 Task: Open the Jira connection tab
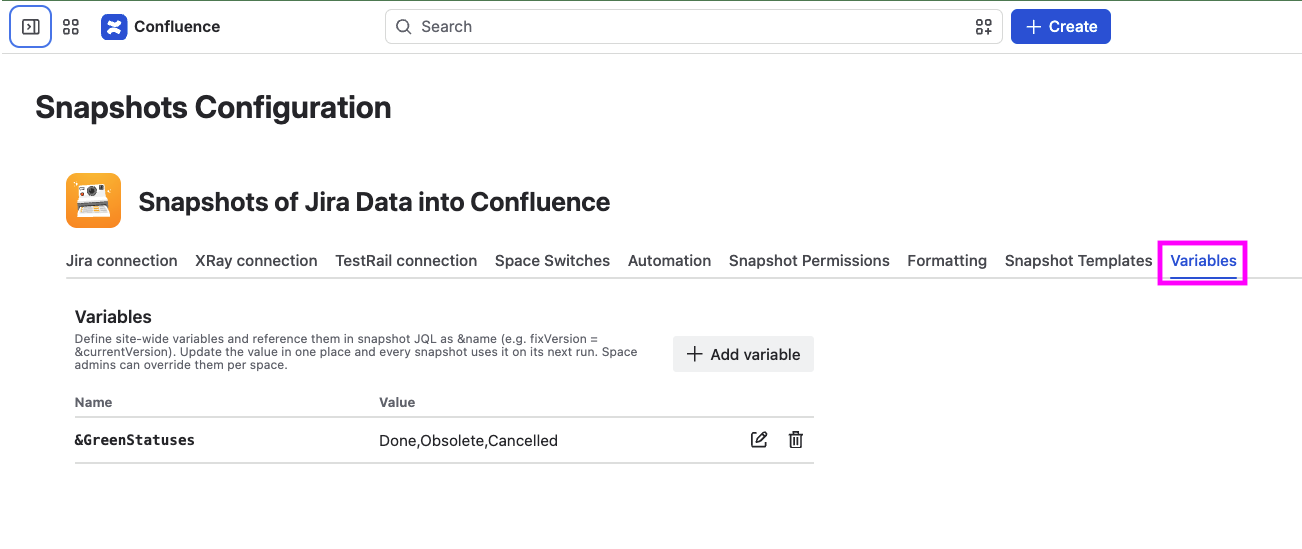pos(122,260)
